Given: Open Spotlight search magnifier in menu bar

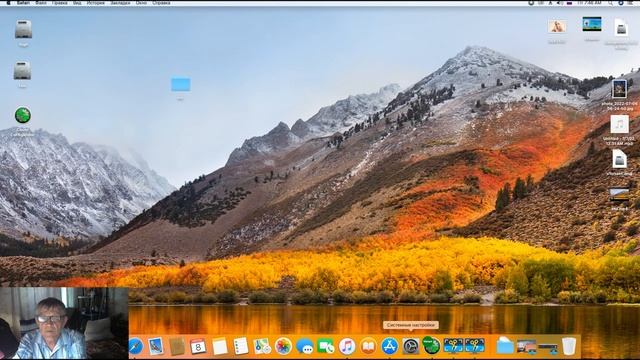Looking at the screenshot, I should pos(611,3).
